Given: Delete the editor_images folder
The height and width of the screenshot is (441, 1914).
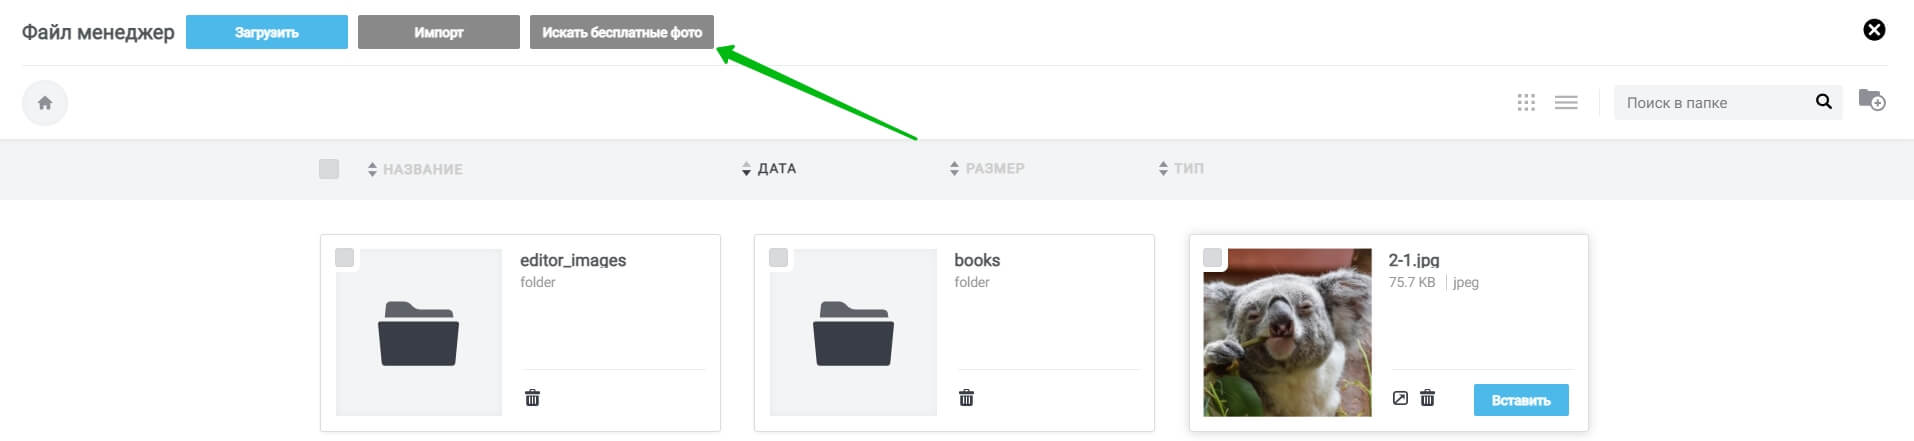Looking at the screenshot, I should [532, 398].
